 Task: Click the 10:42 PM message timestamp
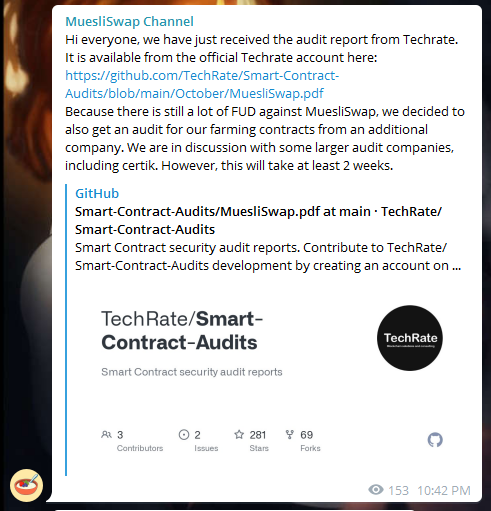tap(444, 490)
